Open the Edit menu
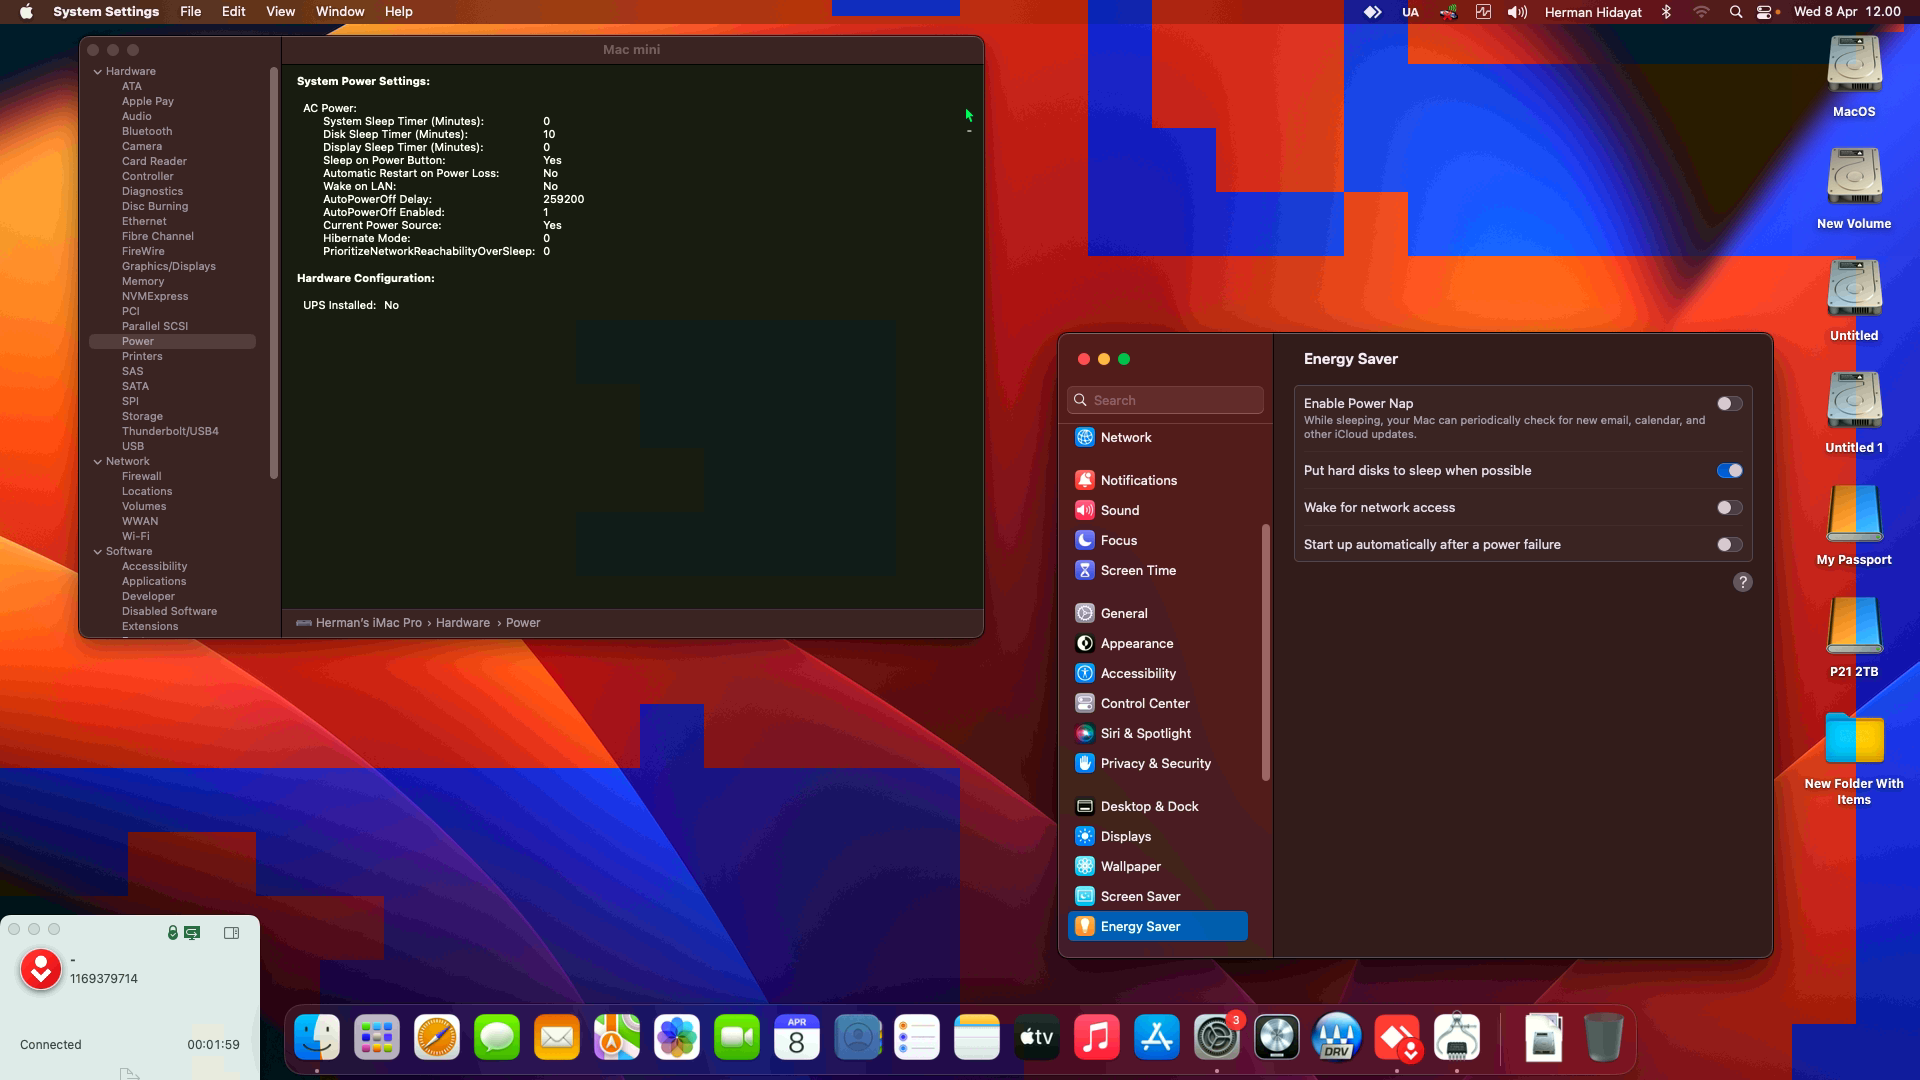 (233, 12)
